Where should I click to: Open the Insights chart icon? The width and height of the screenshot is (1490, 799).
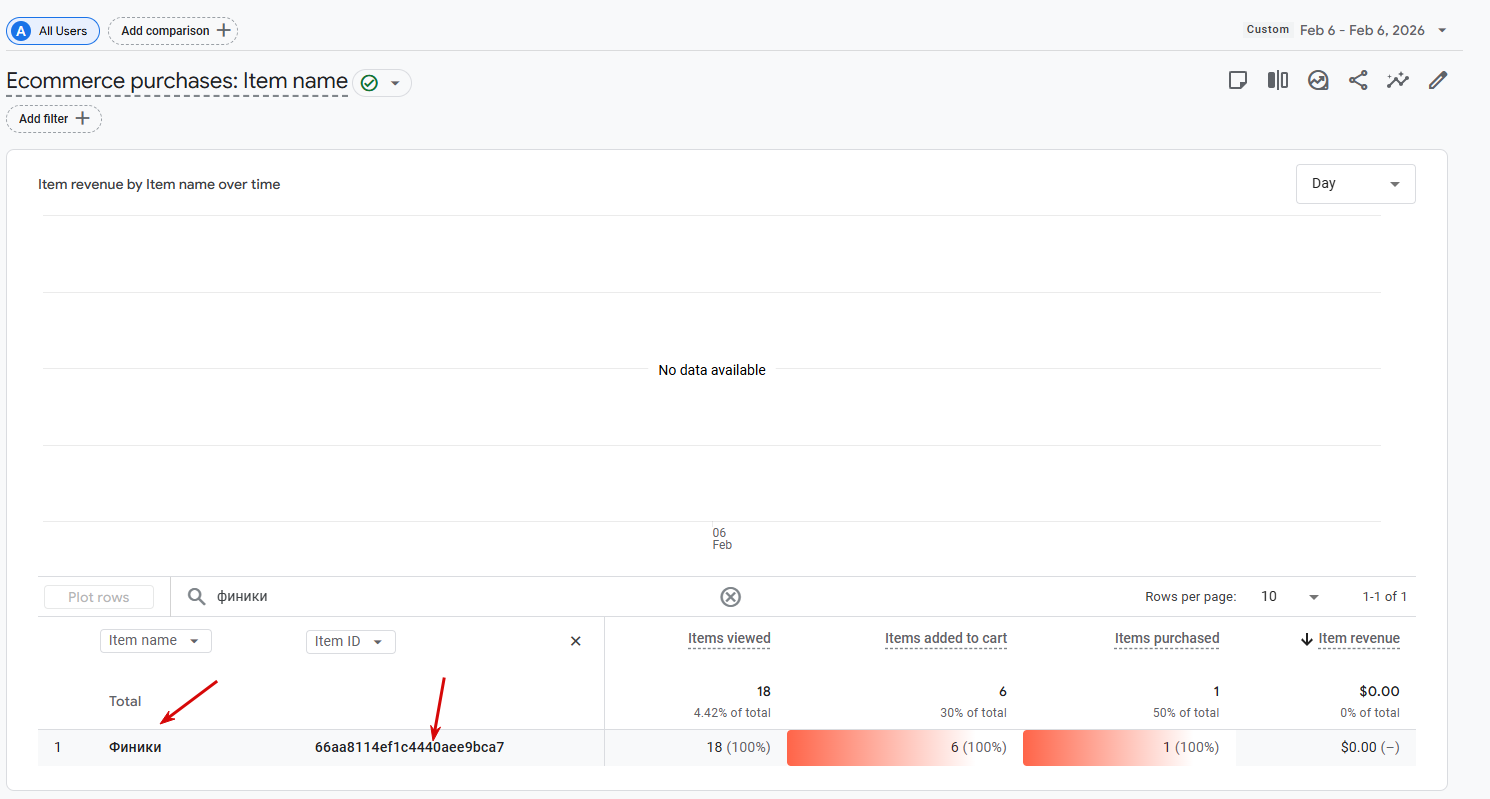point(1318,81)
